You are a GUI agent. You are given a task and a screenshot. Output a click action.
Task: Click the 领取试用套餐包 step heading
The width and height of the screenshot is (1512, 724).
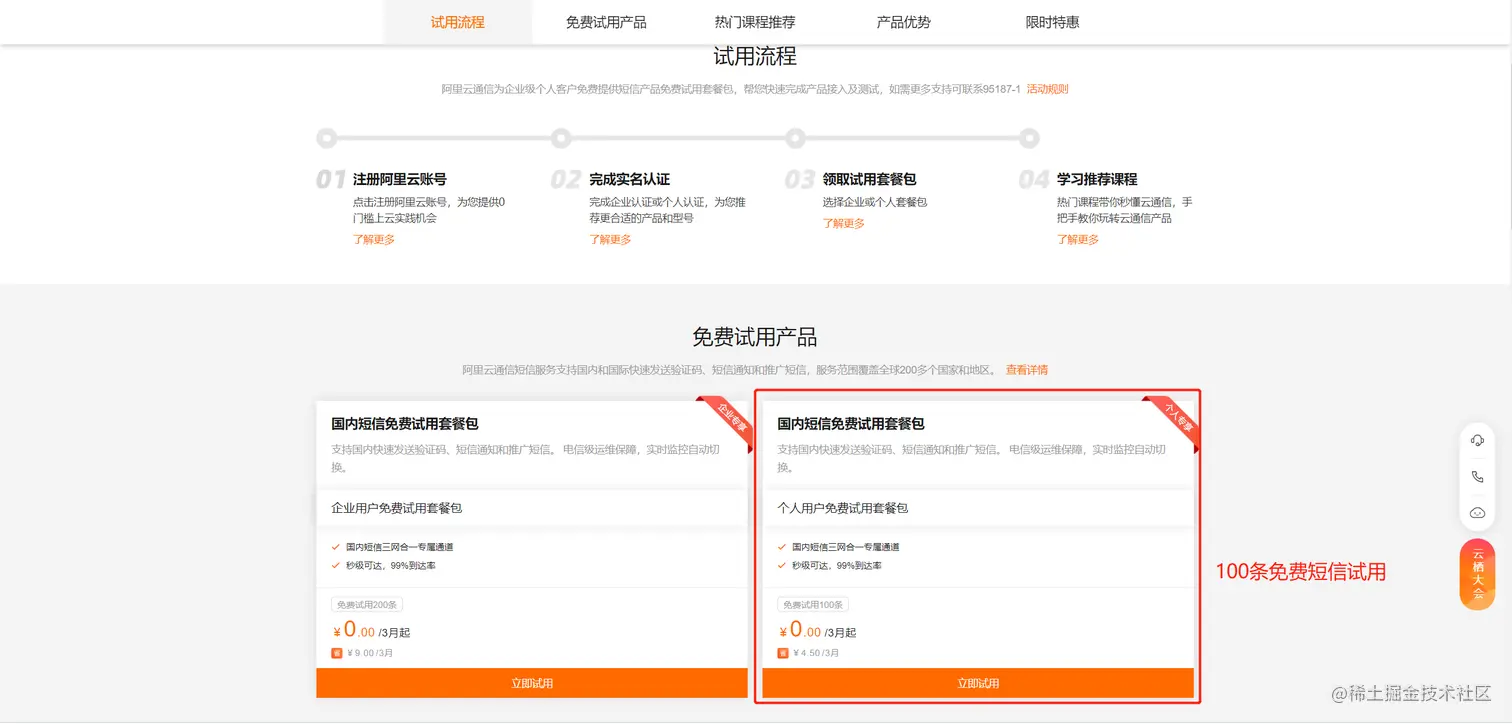[x=870, y=180]
